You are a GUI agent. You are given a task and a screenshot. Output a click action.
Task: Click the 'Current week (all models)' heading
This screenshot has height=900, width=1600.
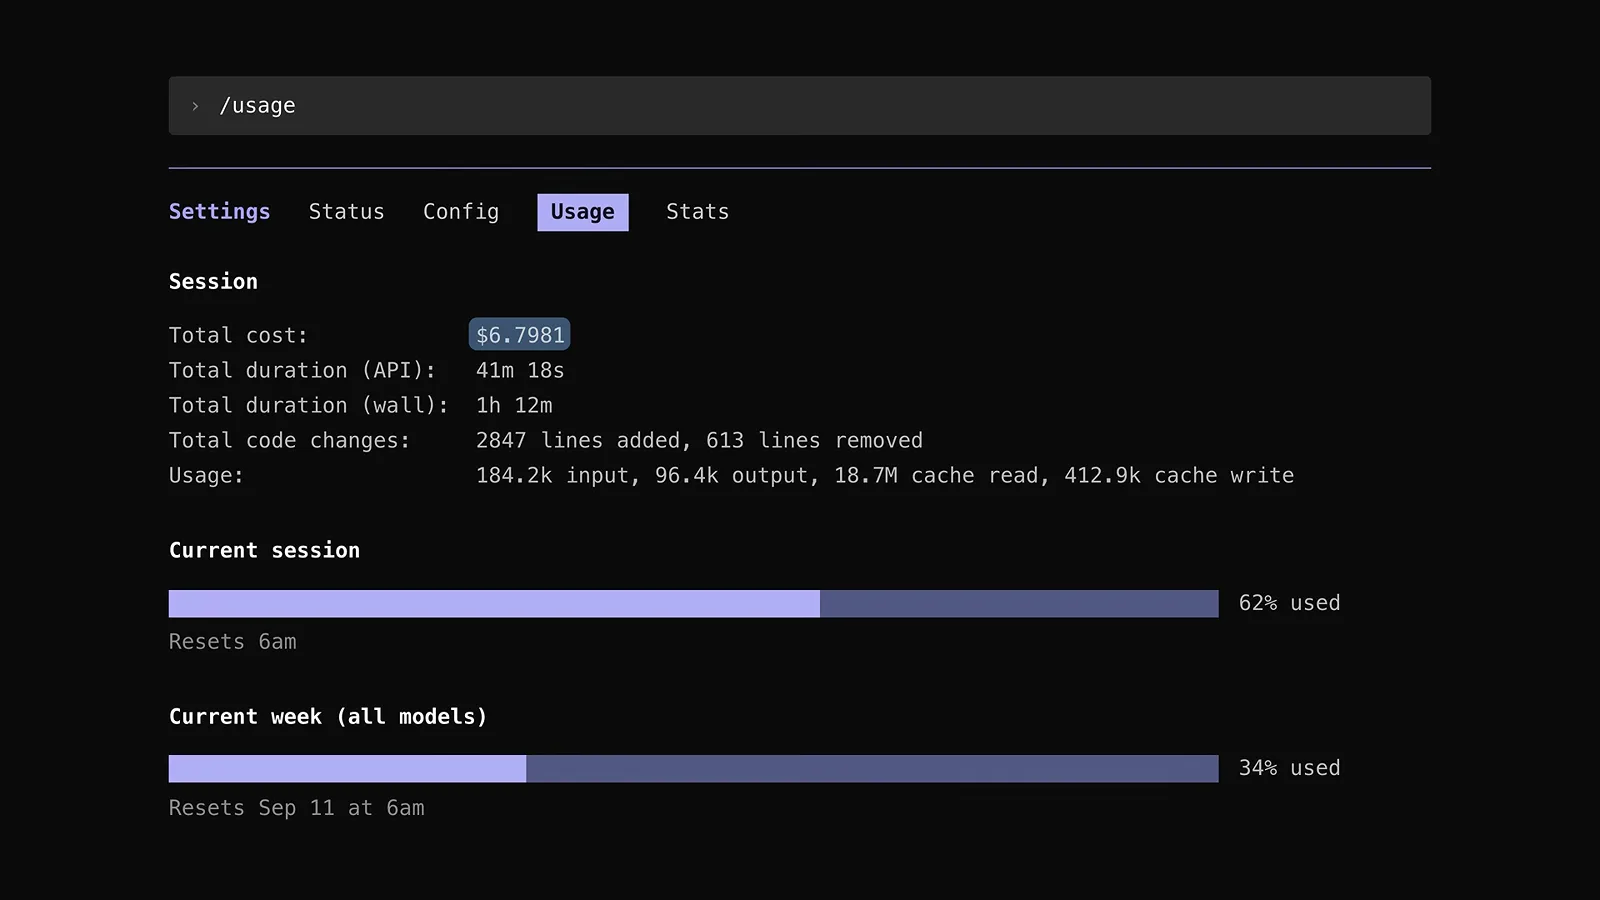[328, 717]
